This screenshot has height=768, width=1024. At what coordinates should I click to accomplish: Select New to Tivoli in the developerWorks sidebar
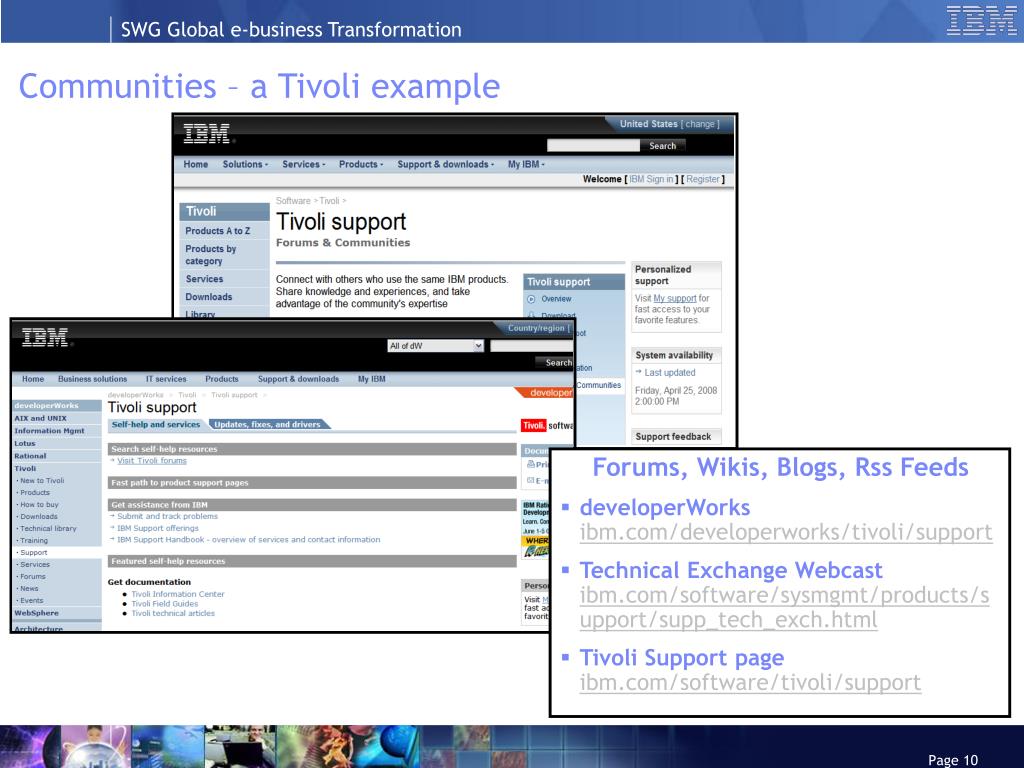42,481
